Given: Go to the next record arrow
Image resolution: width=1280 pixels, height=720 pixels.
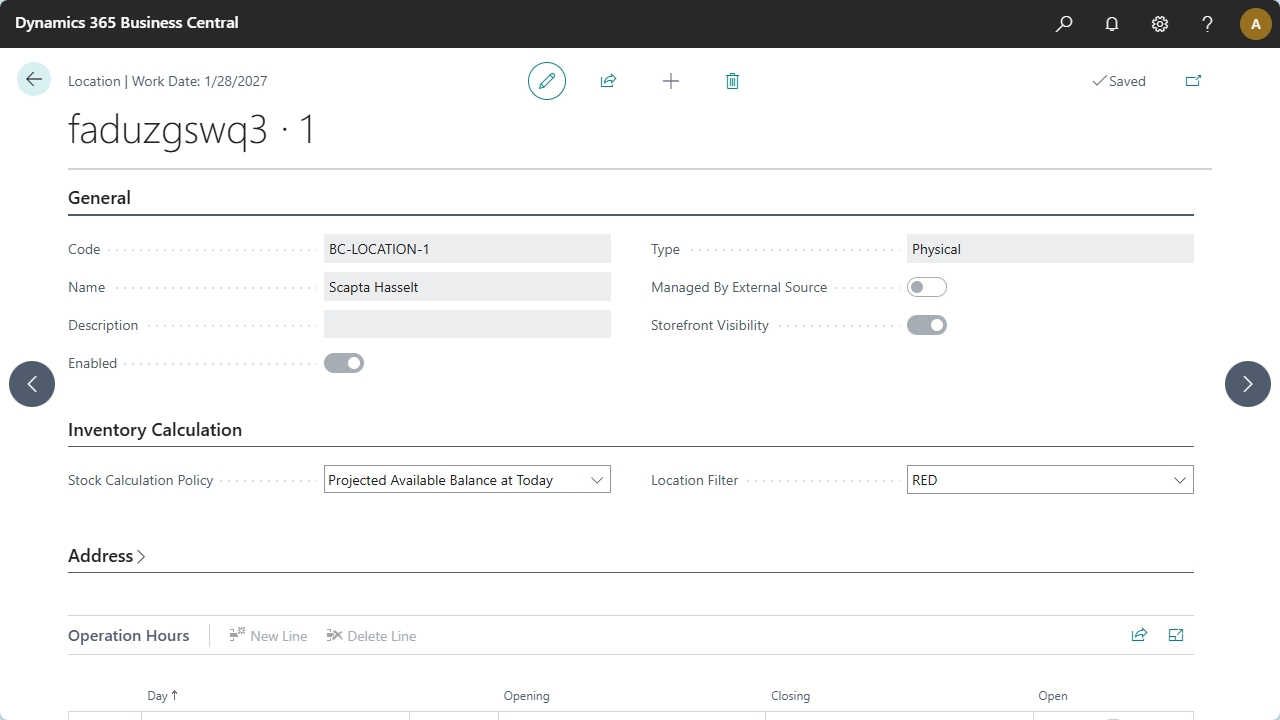Looking at the screenshot, I should (1247, 384).
